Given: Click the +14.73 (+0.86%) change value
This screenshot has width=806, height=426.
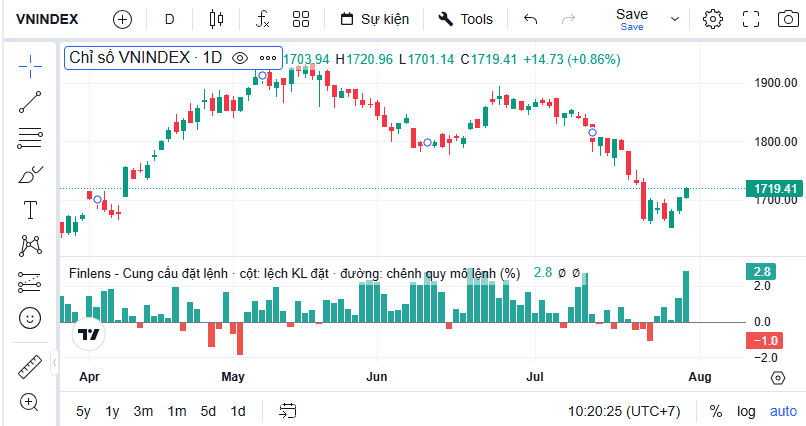Looking at the screenshot, I should pos(572,60).
